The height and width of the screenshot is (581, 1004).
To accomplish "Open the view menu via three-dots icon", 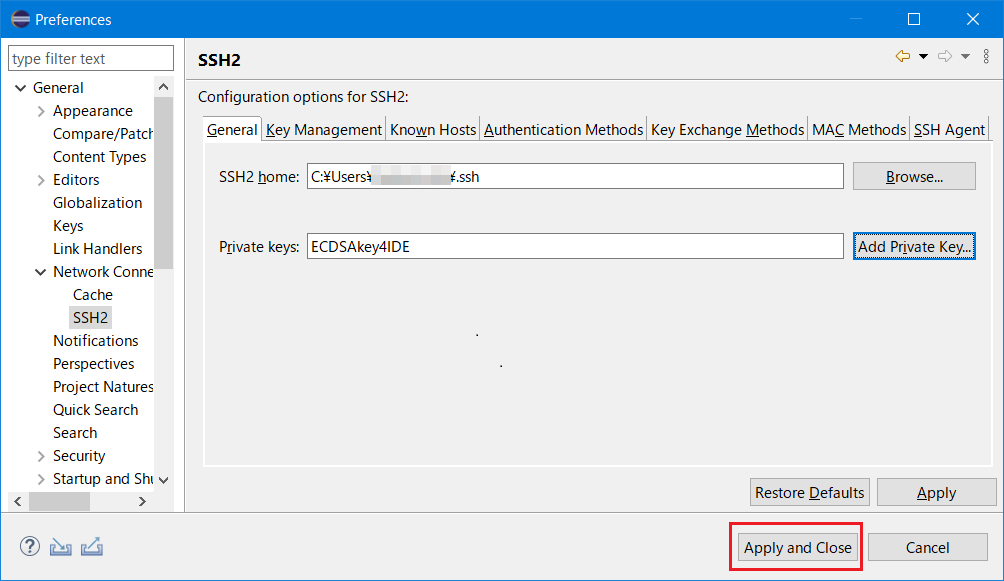I will tap(986, 56).
